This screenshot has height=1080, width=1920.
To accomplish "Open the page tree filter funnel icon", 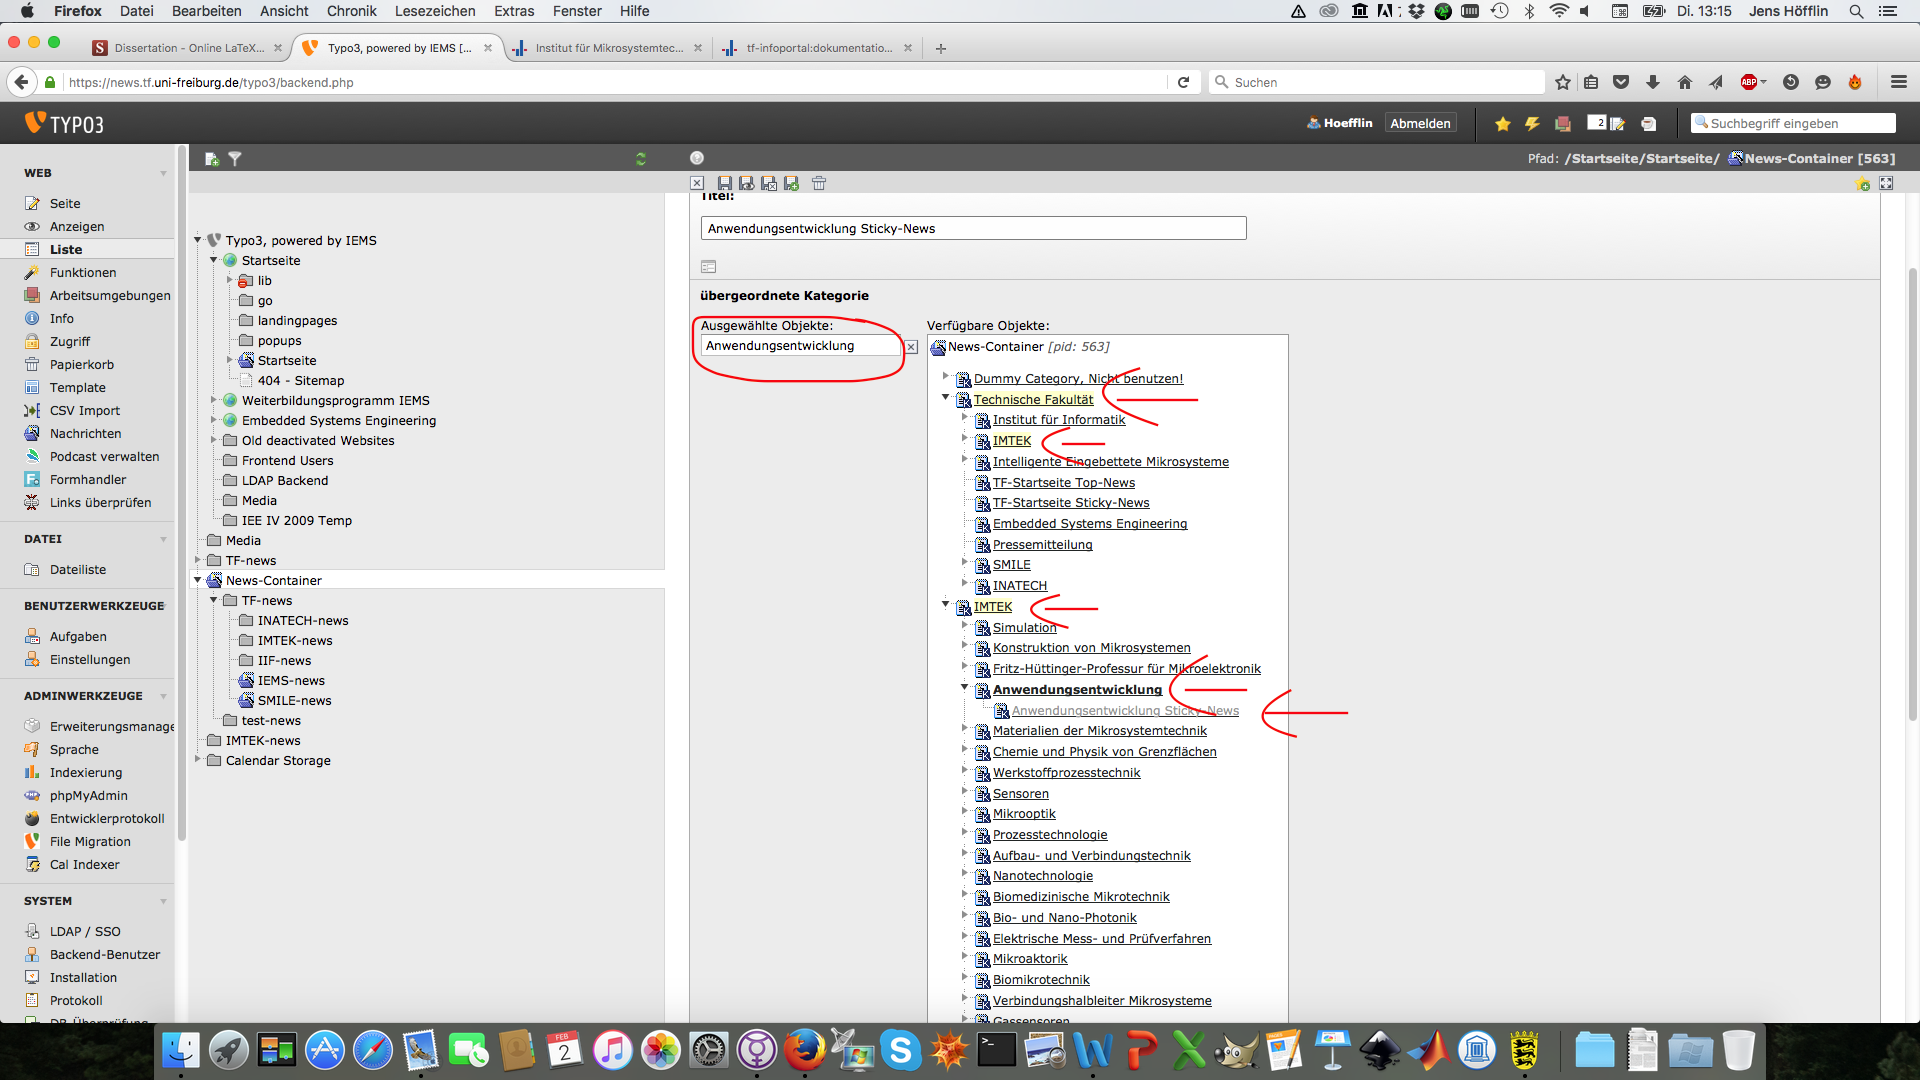I will 235,159.
